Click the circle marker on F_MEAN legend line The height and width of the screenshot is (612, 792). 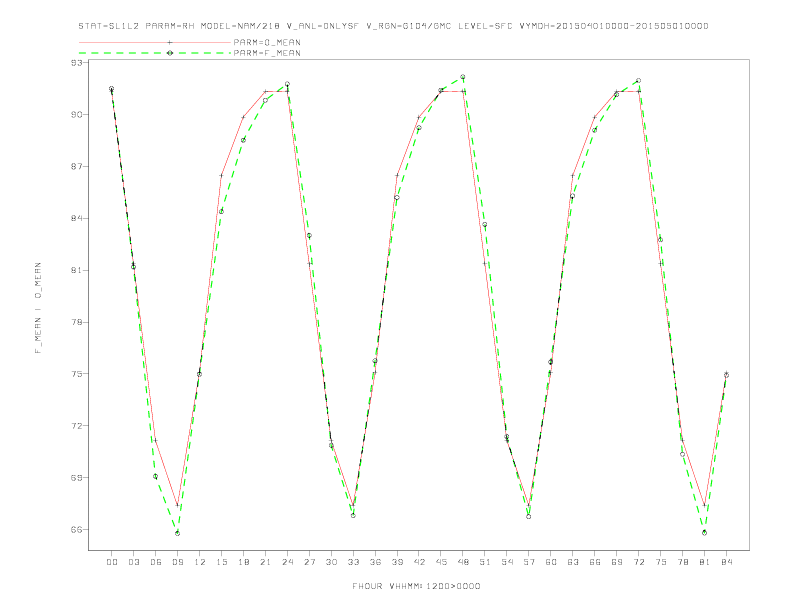(x=170, y=53)
